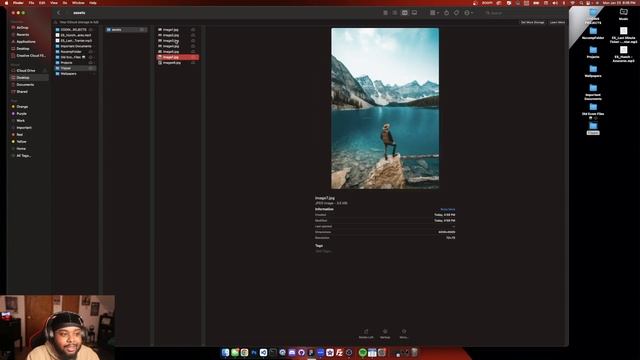
Task: Switch Finder to gallery view
Action: point(414,13)
